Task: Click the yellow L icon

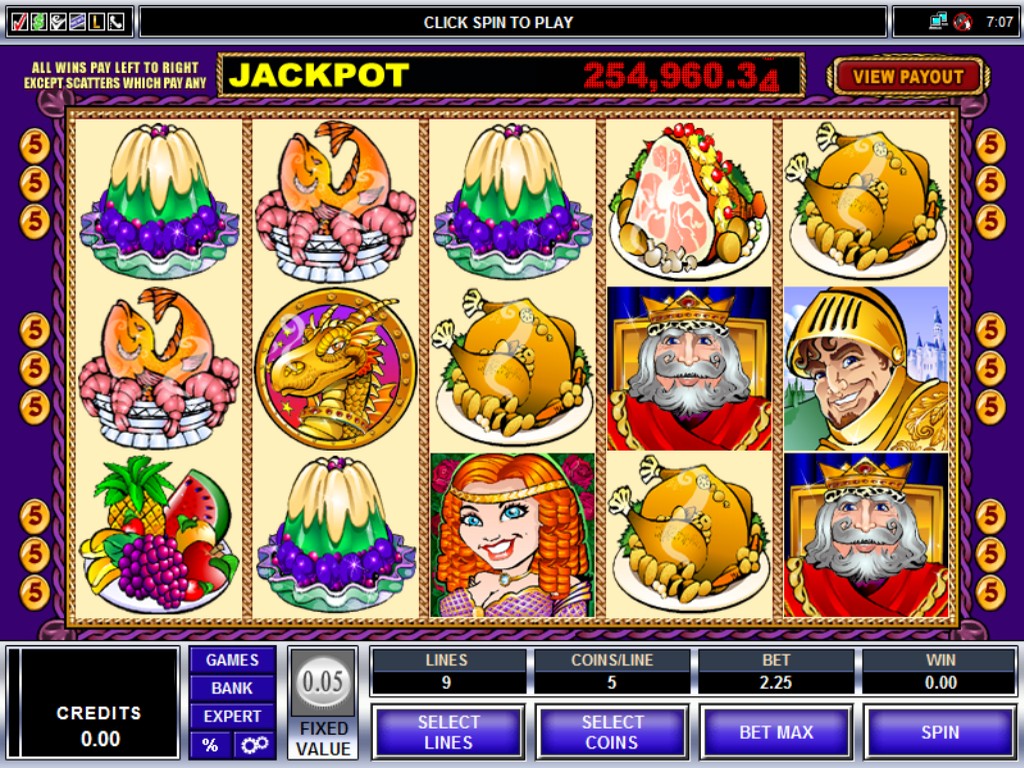Action: coord(96,22)
